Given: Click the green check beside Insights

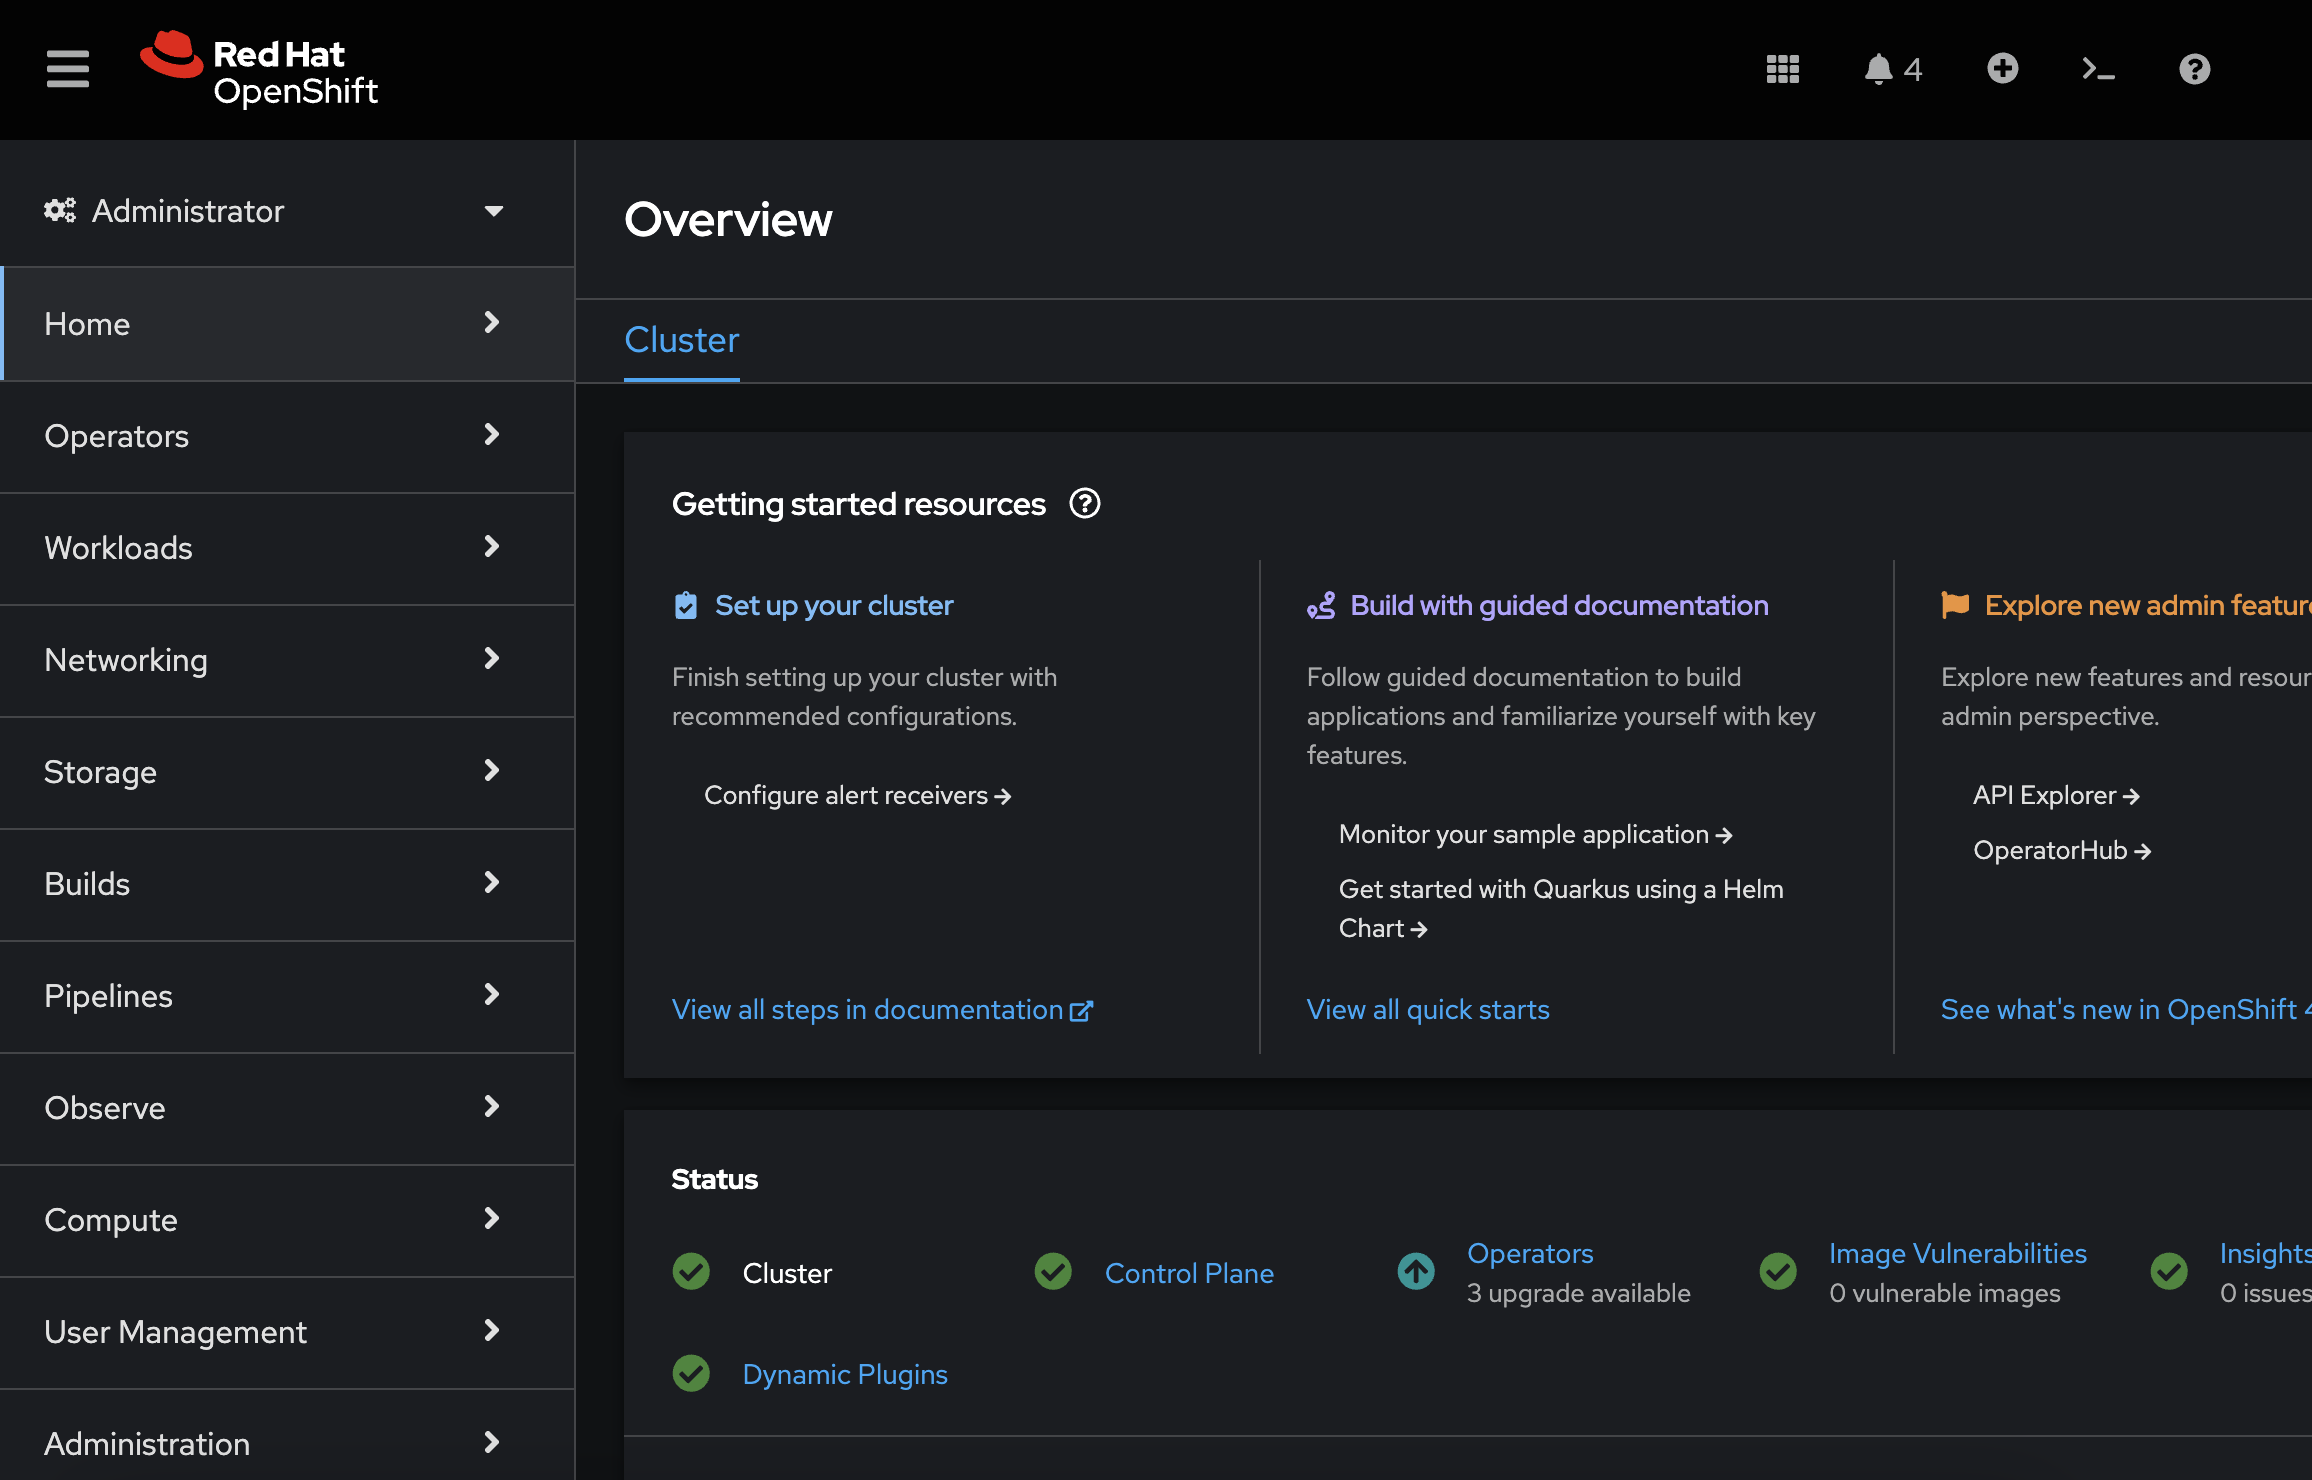Looking at the screenshot, I should [2169, 1272].
